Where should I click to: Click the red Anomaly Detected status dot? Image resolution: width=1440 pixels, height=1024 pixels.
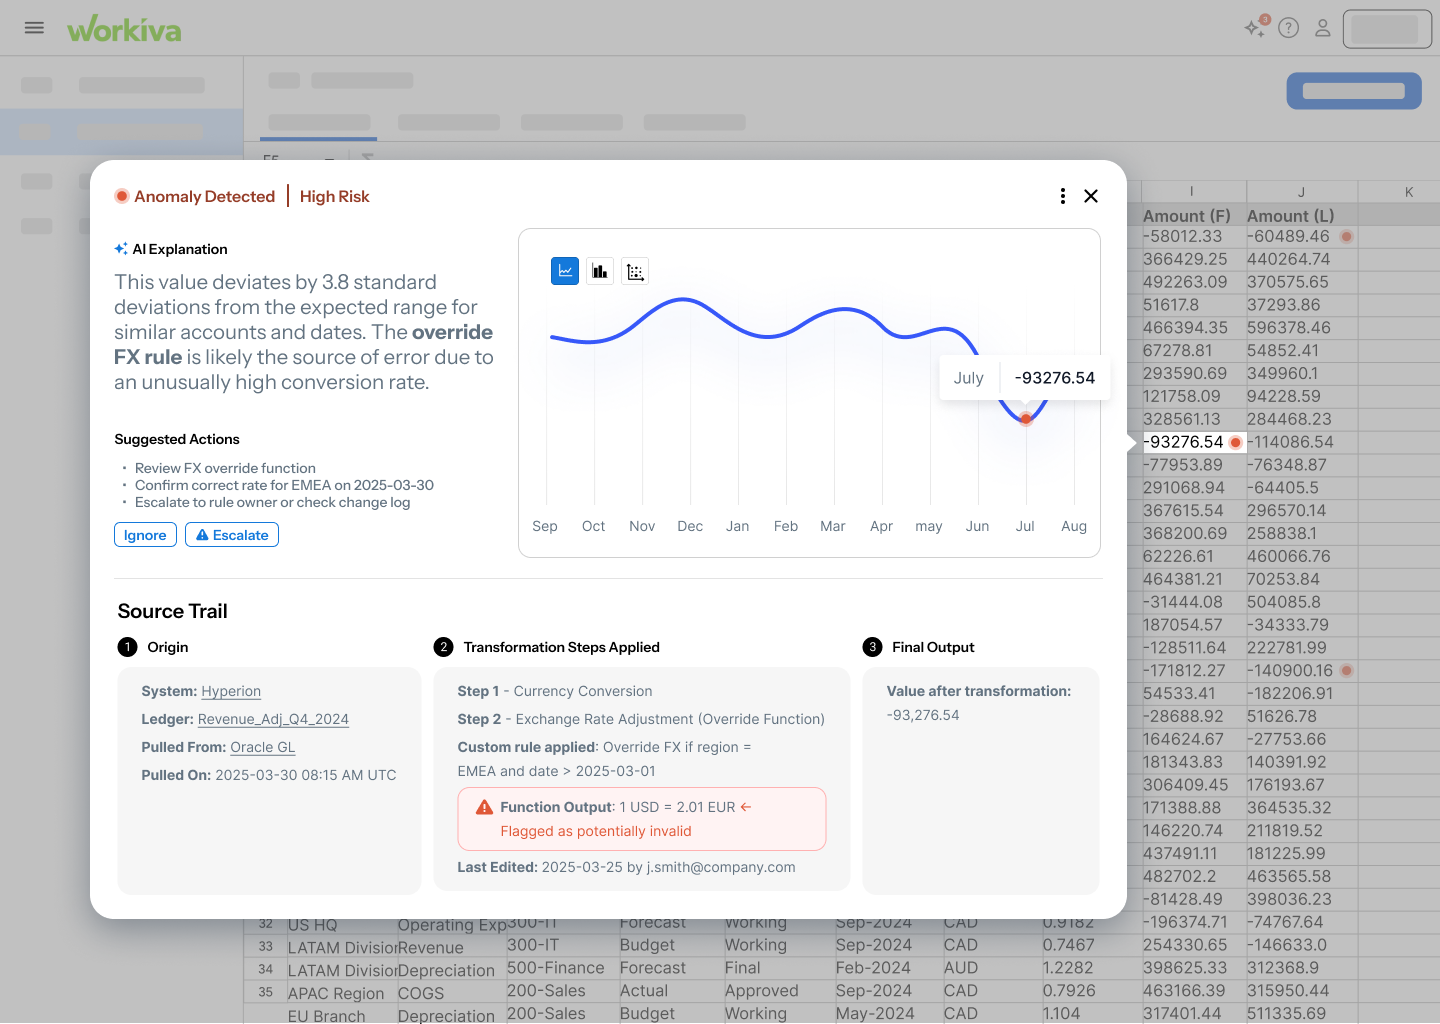click(x=122, y=196)
